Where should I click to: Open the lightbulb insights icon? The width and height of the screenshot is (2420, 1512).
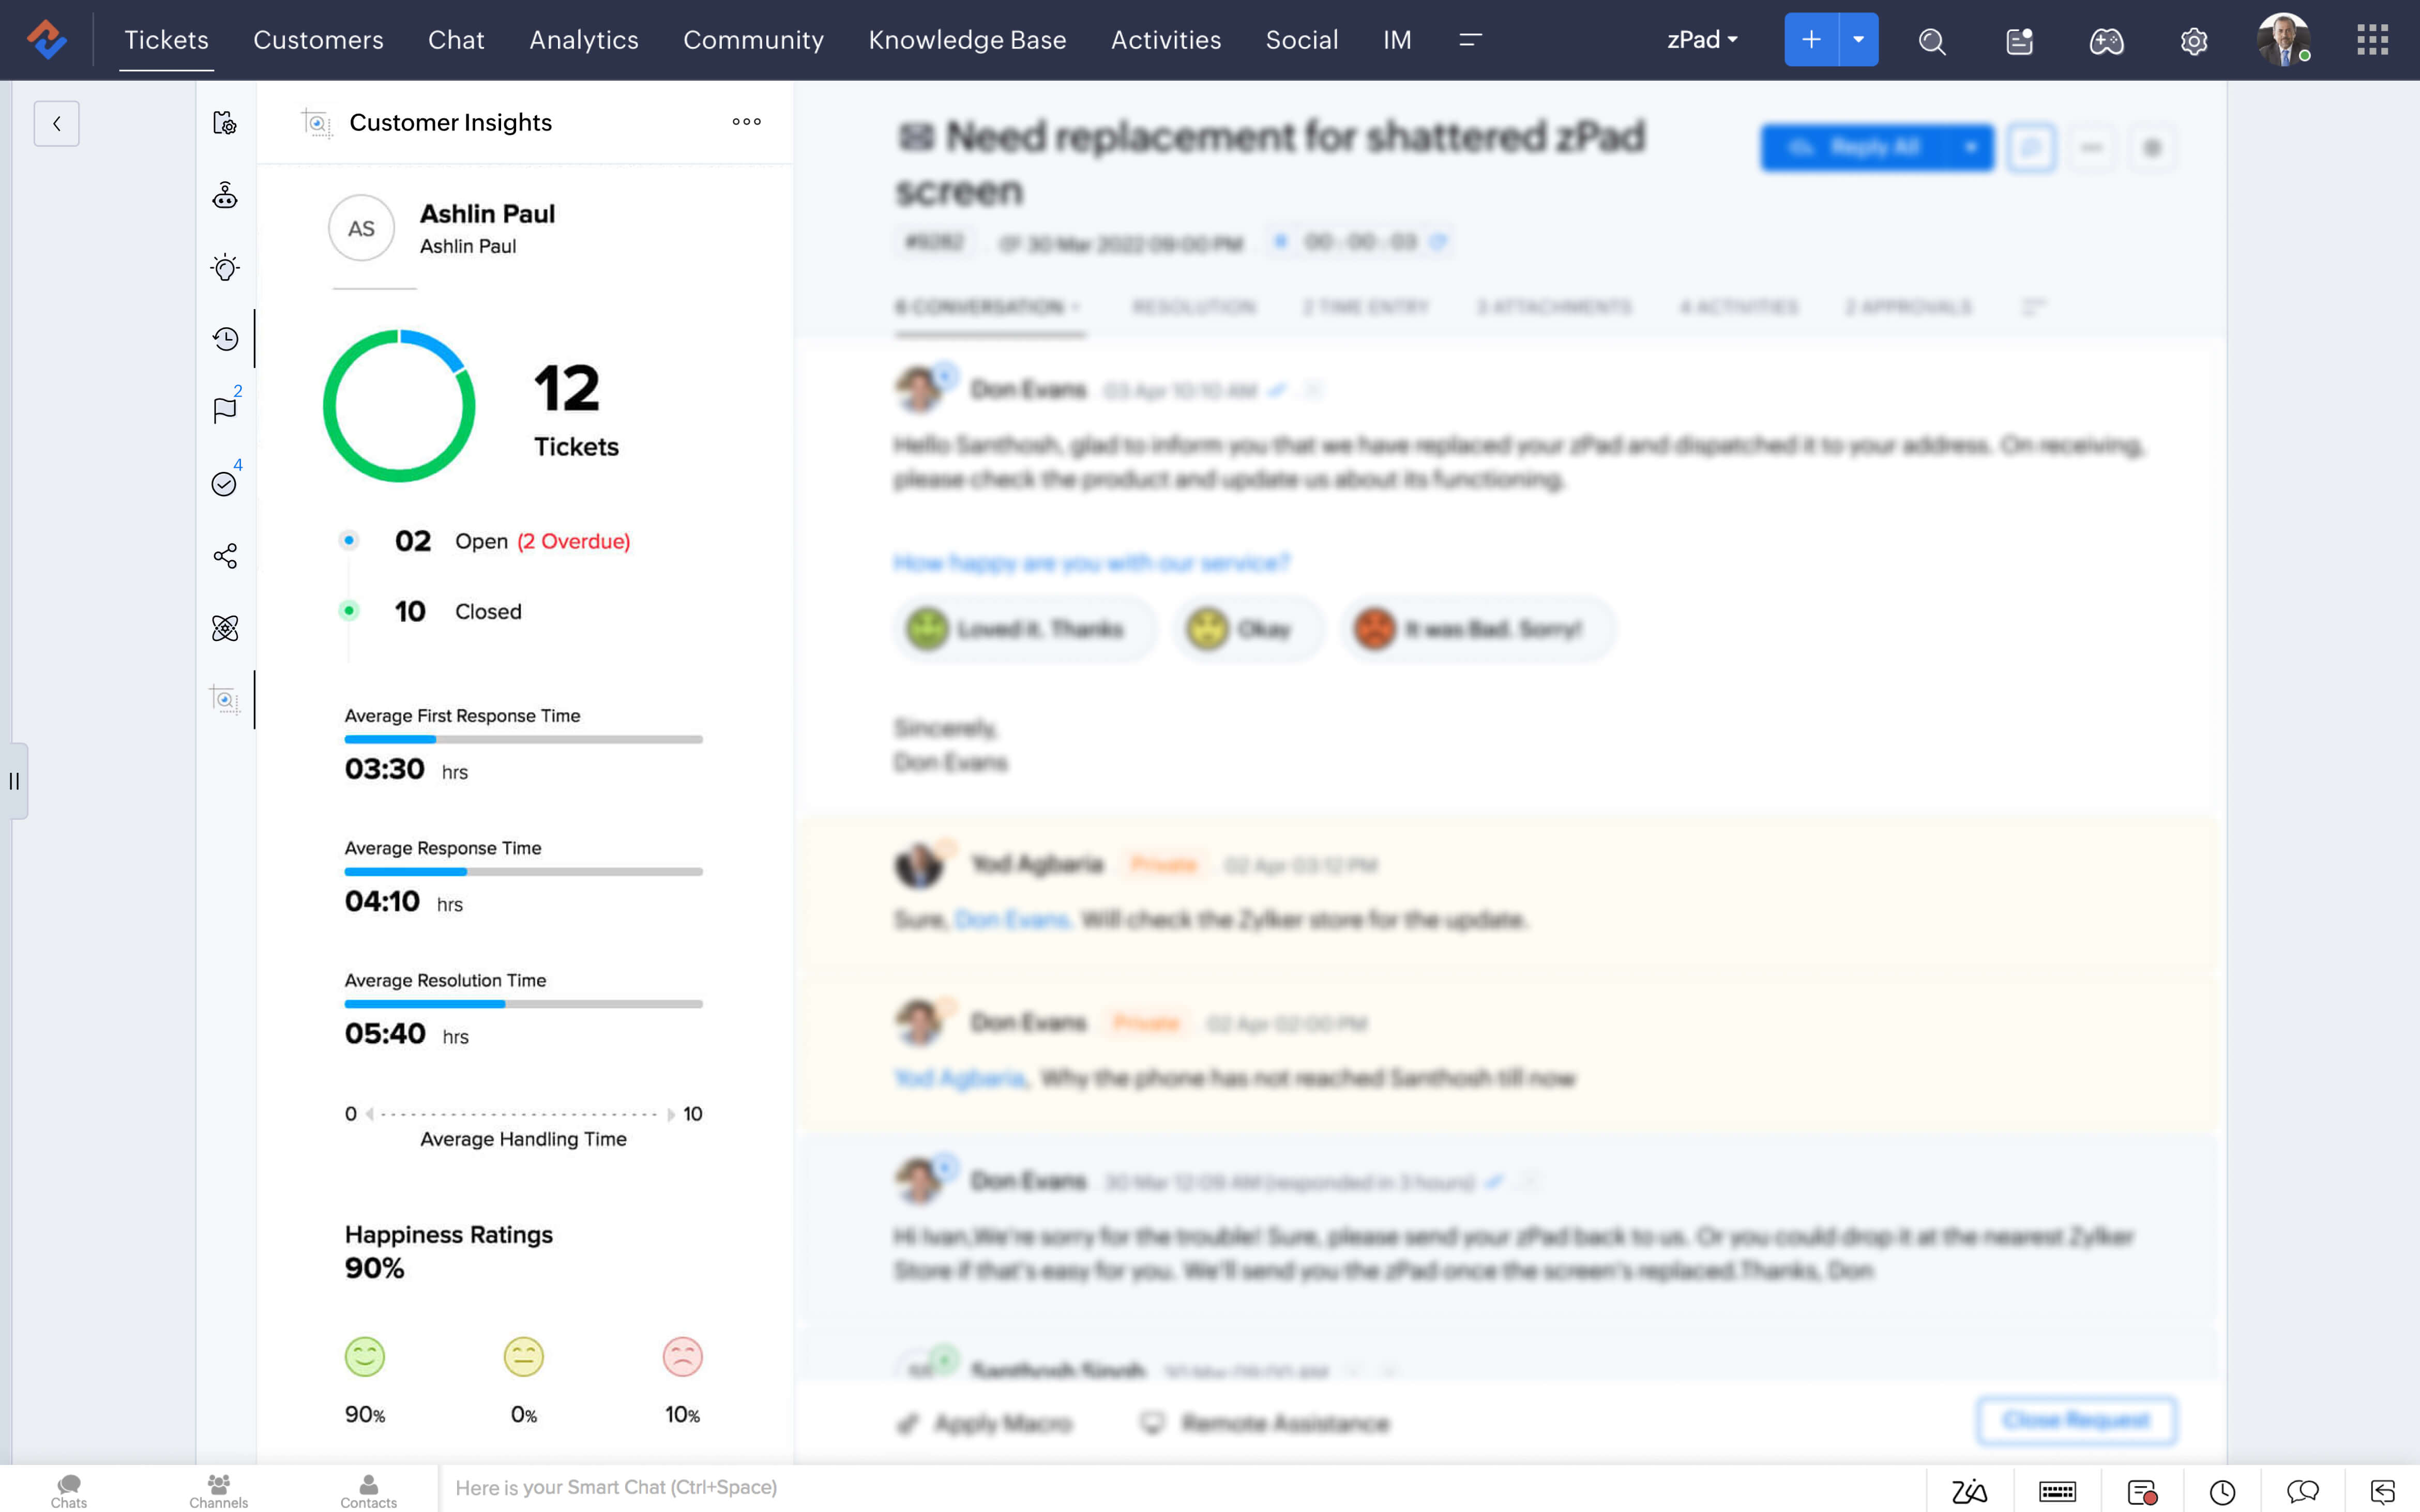(x=225, y=267)
